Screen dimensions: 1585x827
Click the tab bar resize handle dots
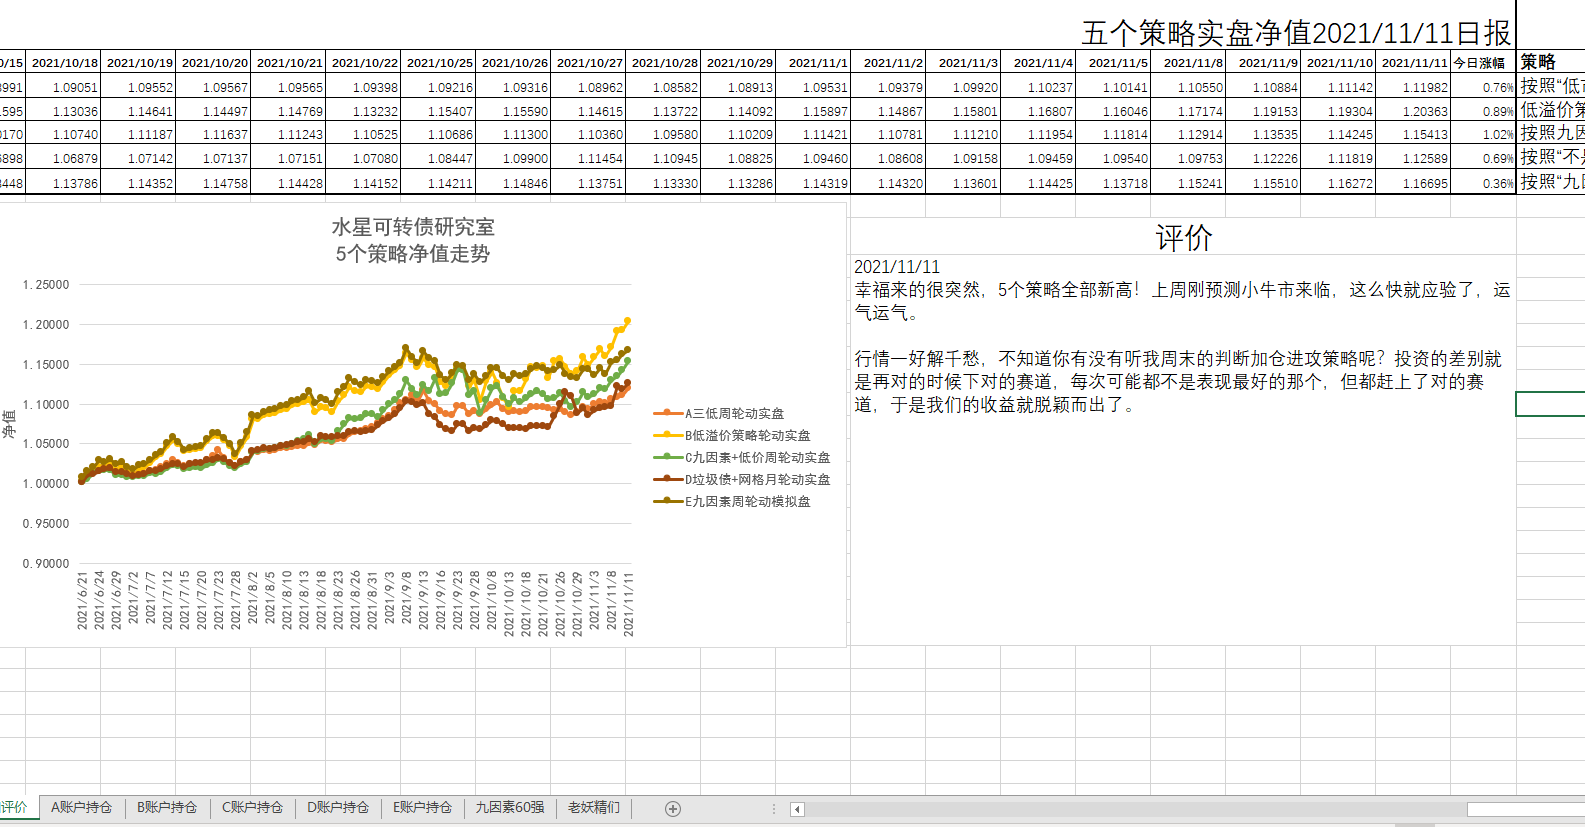coord(773,809)
